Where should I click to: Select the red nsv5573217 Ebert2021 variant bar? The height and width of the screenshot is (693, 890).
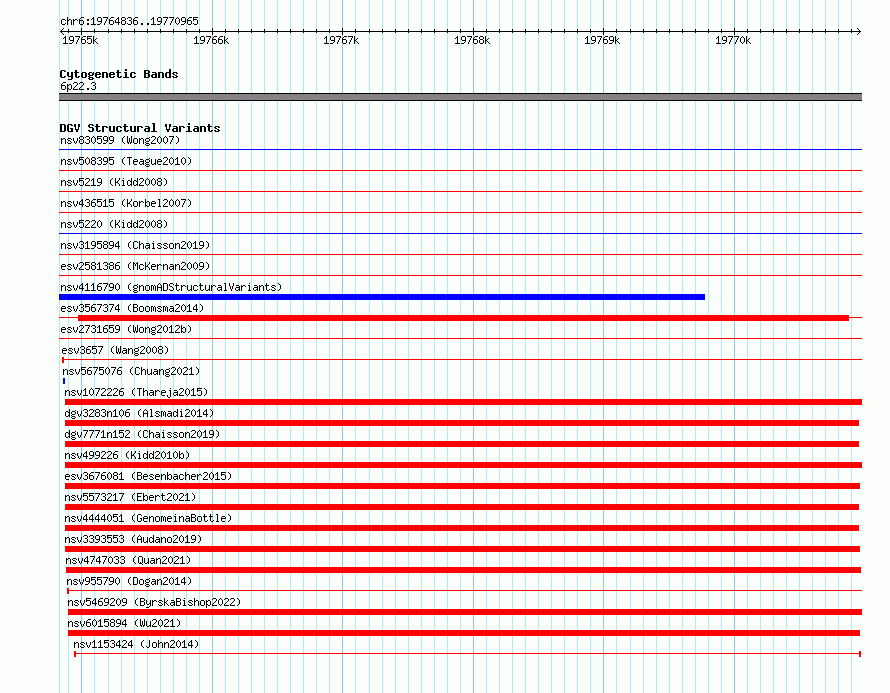[x=462, y=507]
